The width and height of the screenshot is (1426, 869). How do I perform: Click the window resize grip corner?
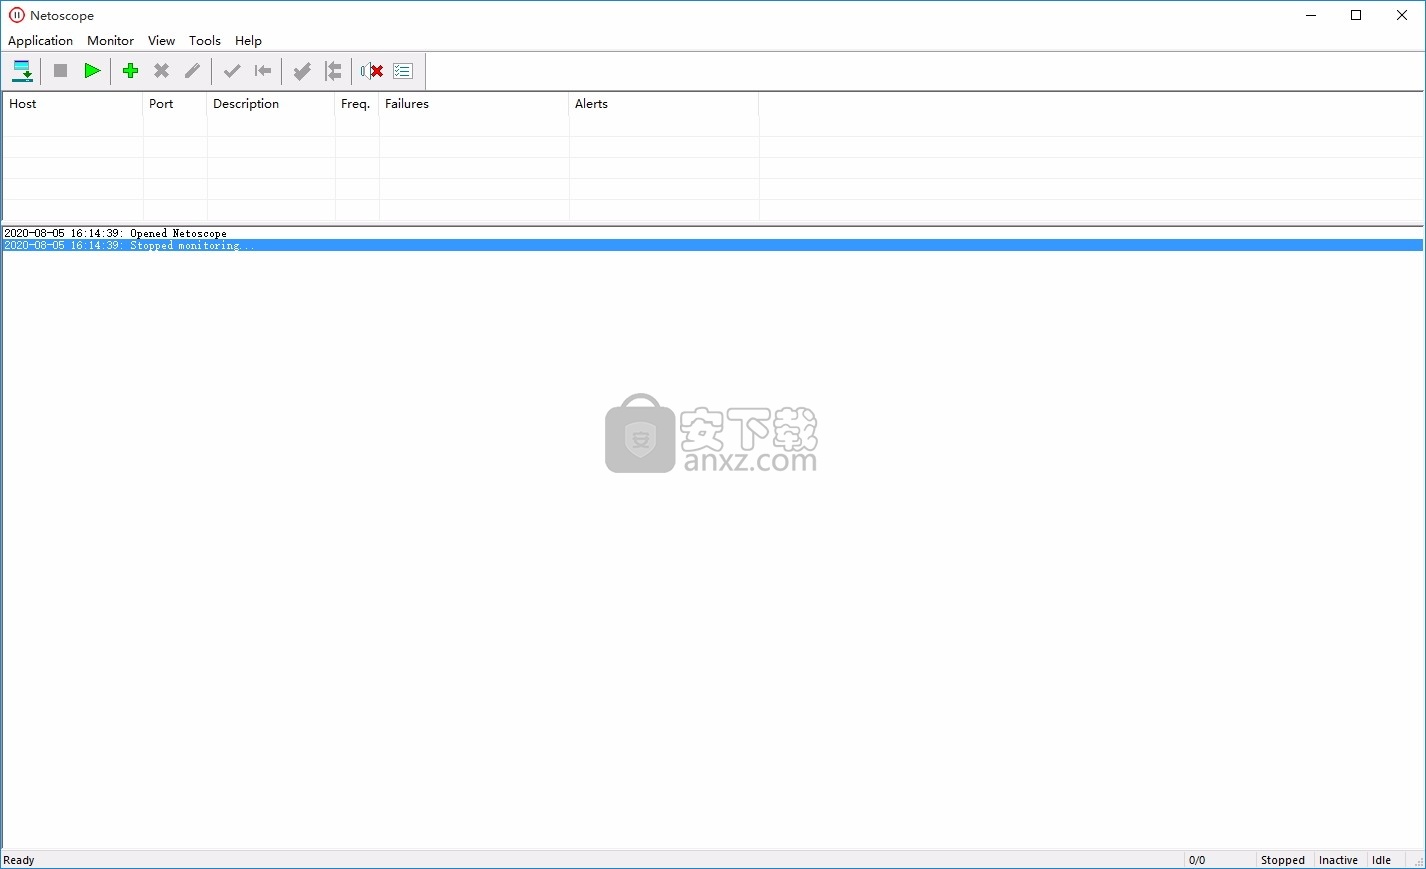(1417, 861)
